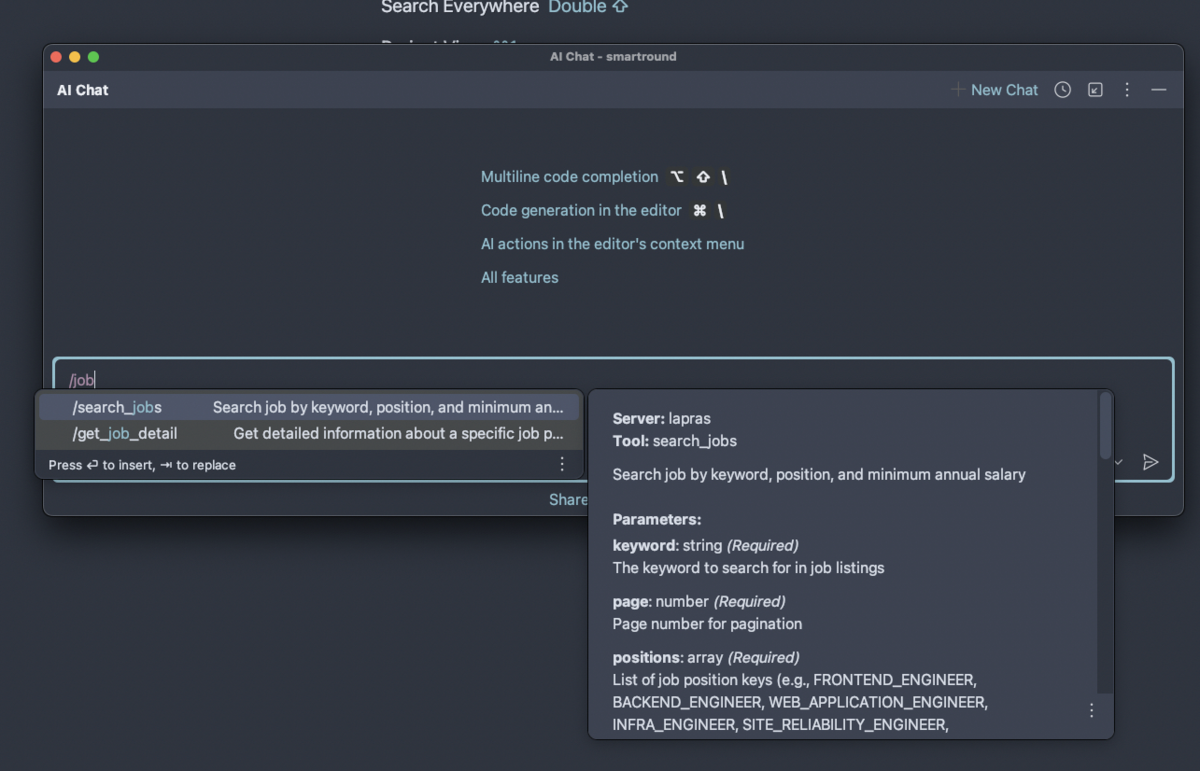Viewport: 1200px width, 771px height.
Task: Click the Share text near the input
Action: [x=568, y=499]
